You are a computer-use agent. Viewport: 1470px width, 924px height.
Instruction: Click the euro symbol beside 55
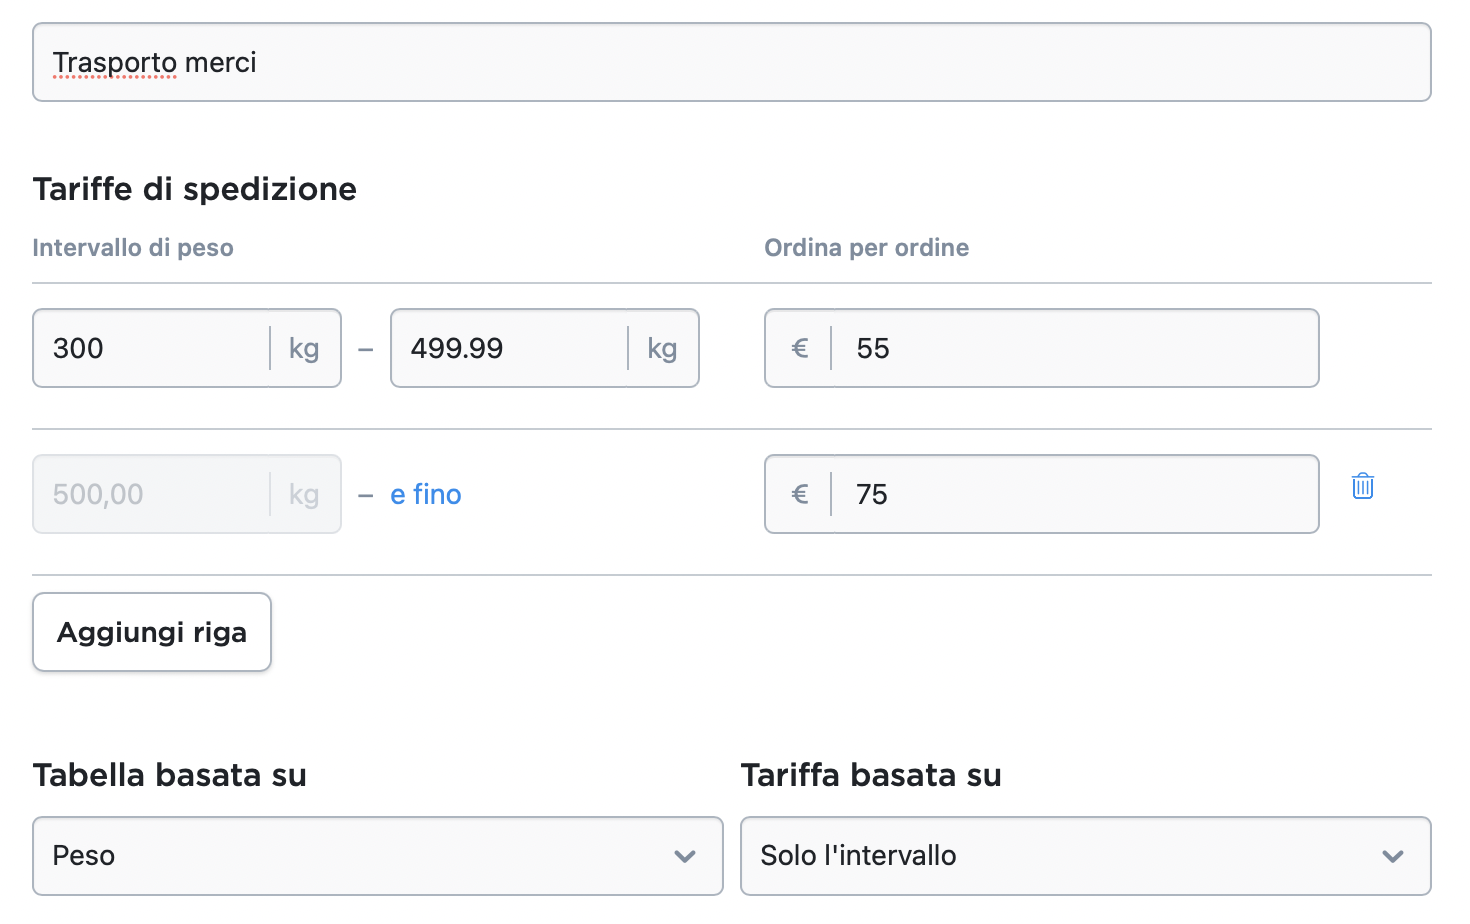tap(799, 349)
